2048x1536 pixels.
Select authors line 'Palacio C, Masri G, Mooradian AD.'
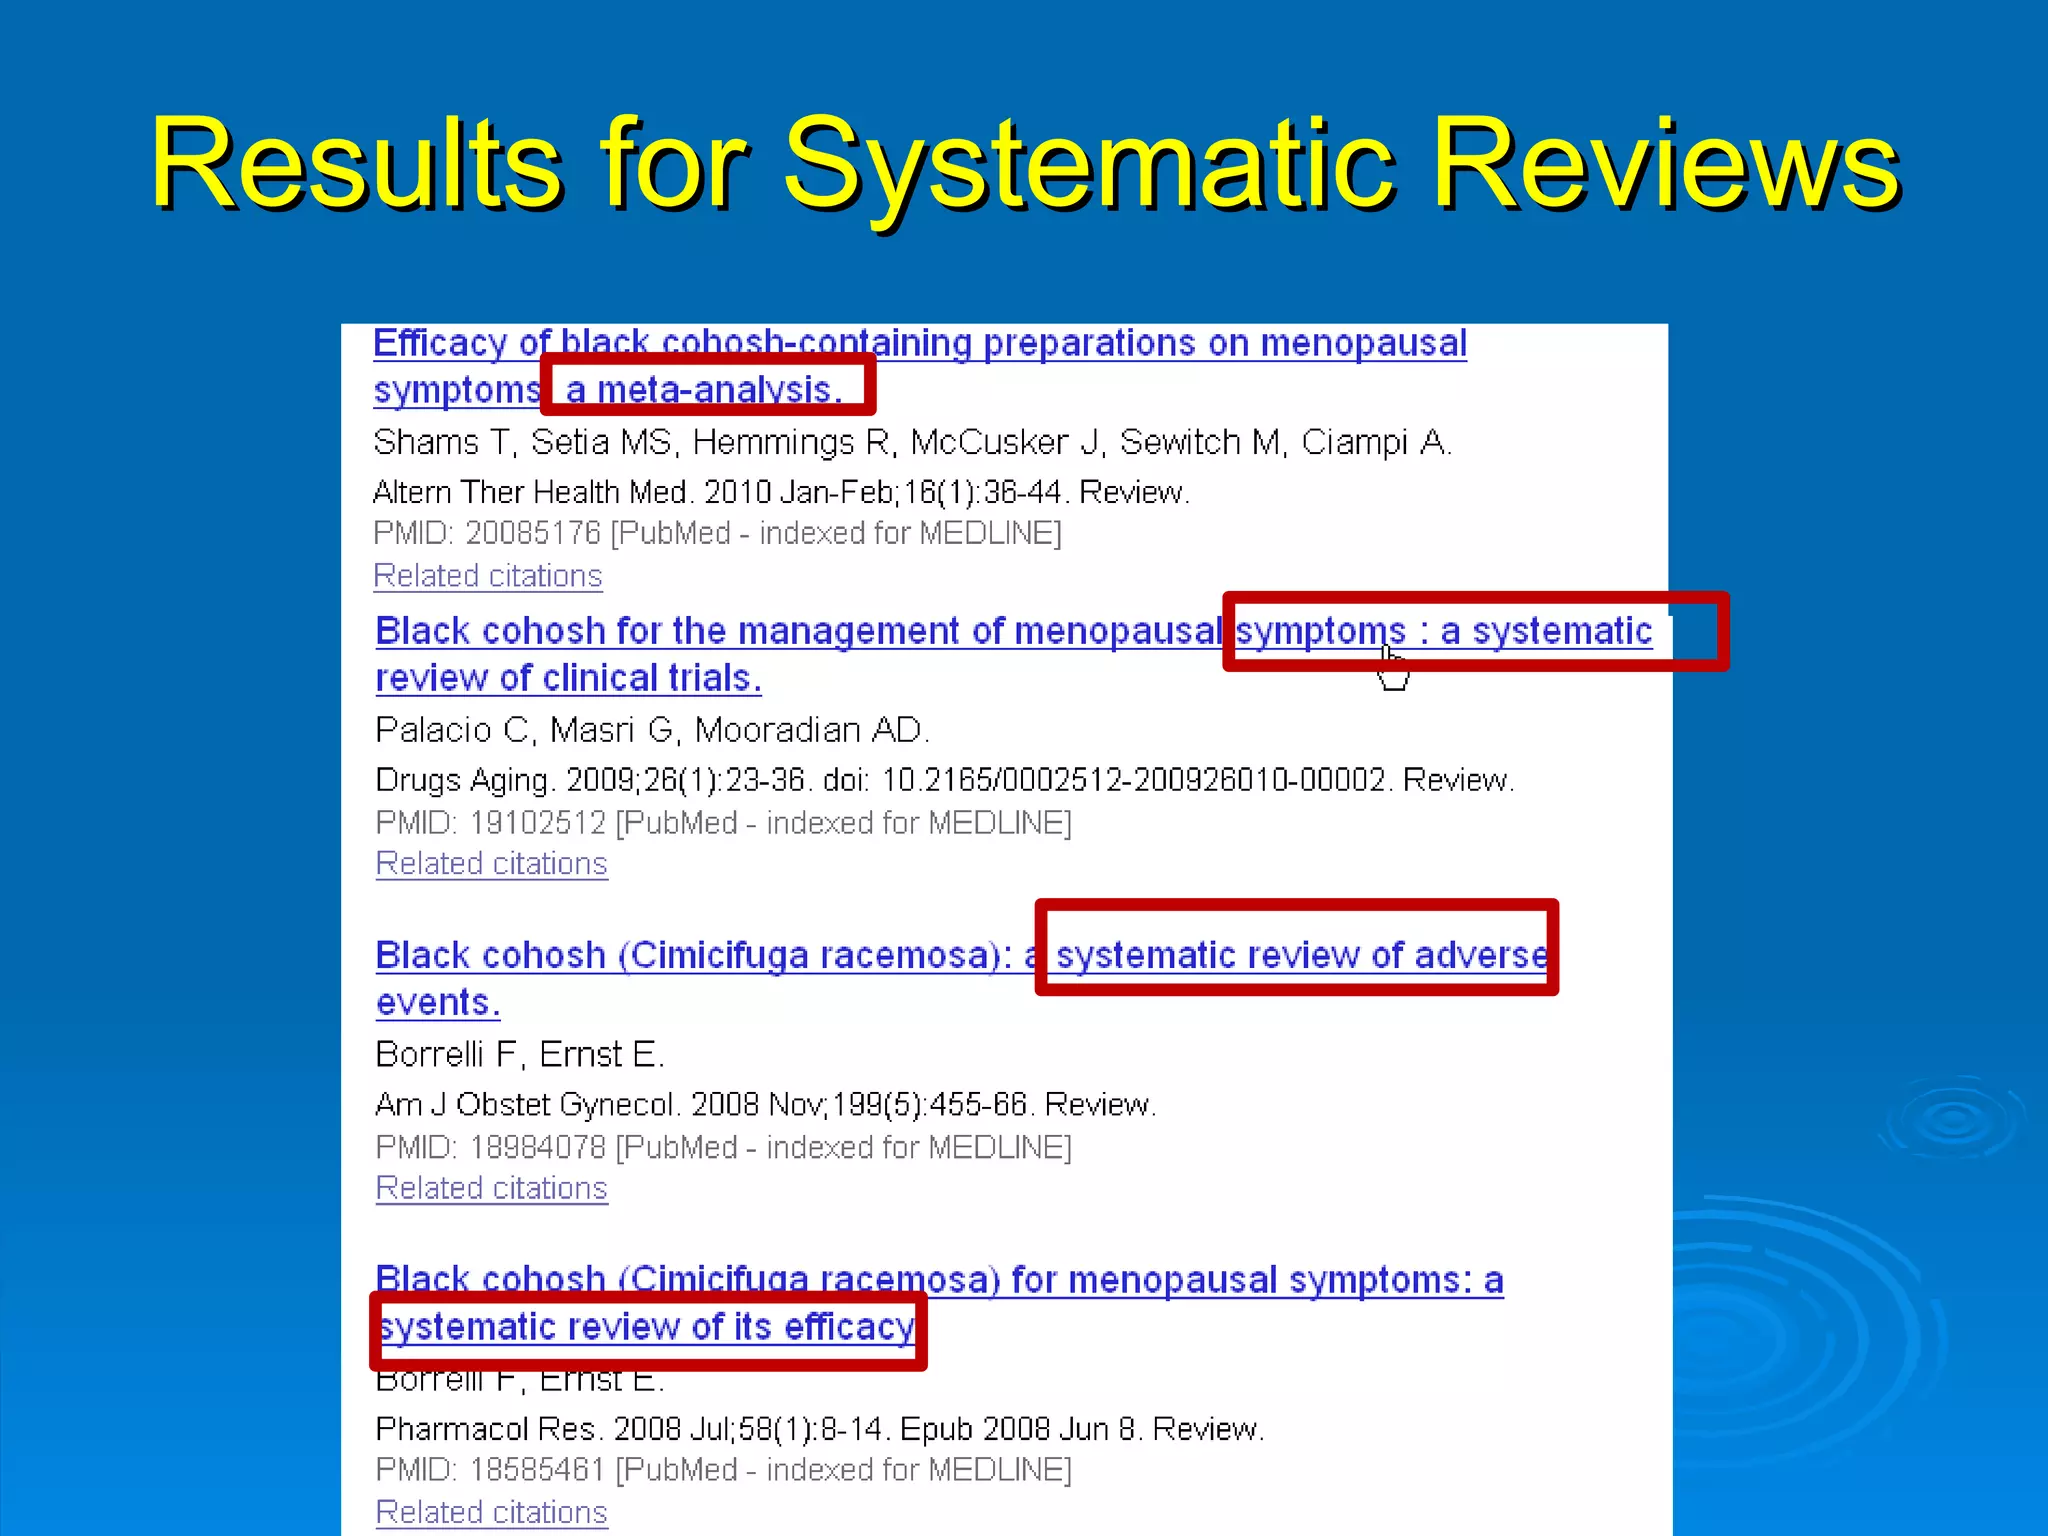652,730
